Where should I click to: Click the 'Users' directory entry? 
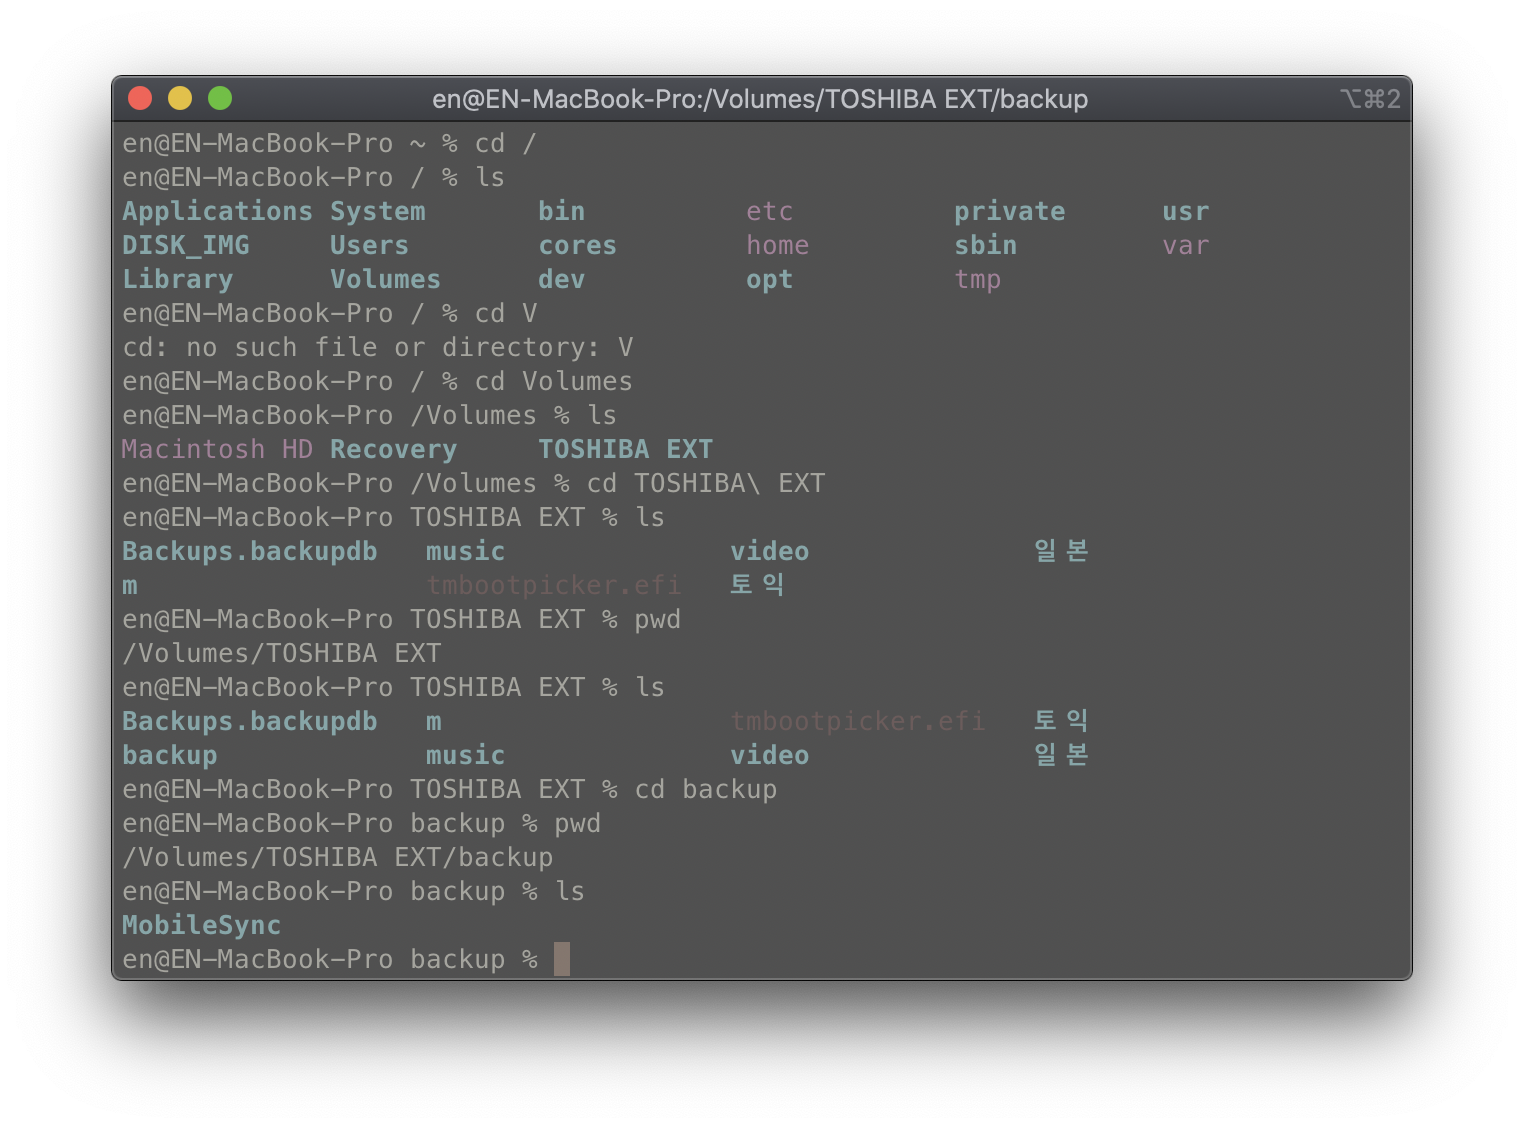[370, 246]
